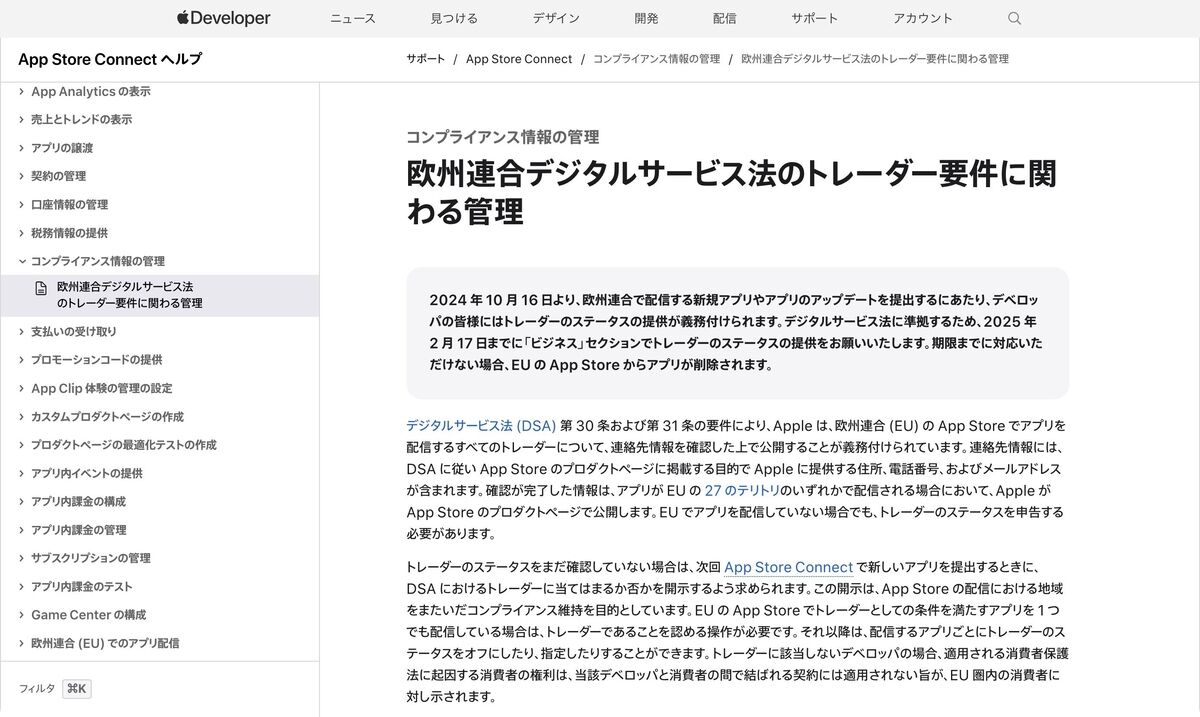Go to サポート in the breadcrumb
Screen dimensions: 1200x717
coord(426,59)
